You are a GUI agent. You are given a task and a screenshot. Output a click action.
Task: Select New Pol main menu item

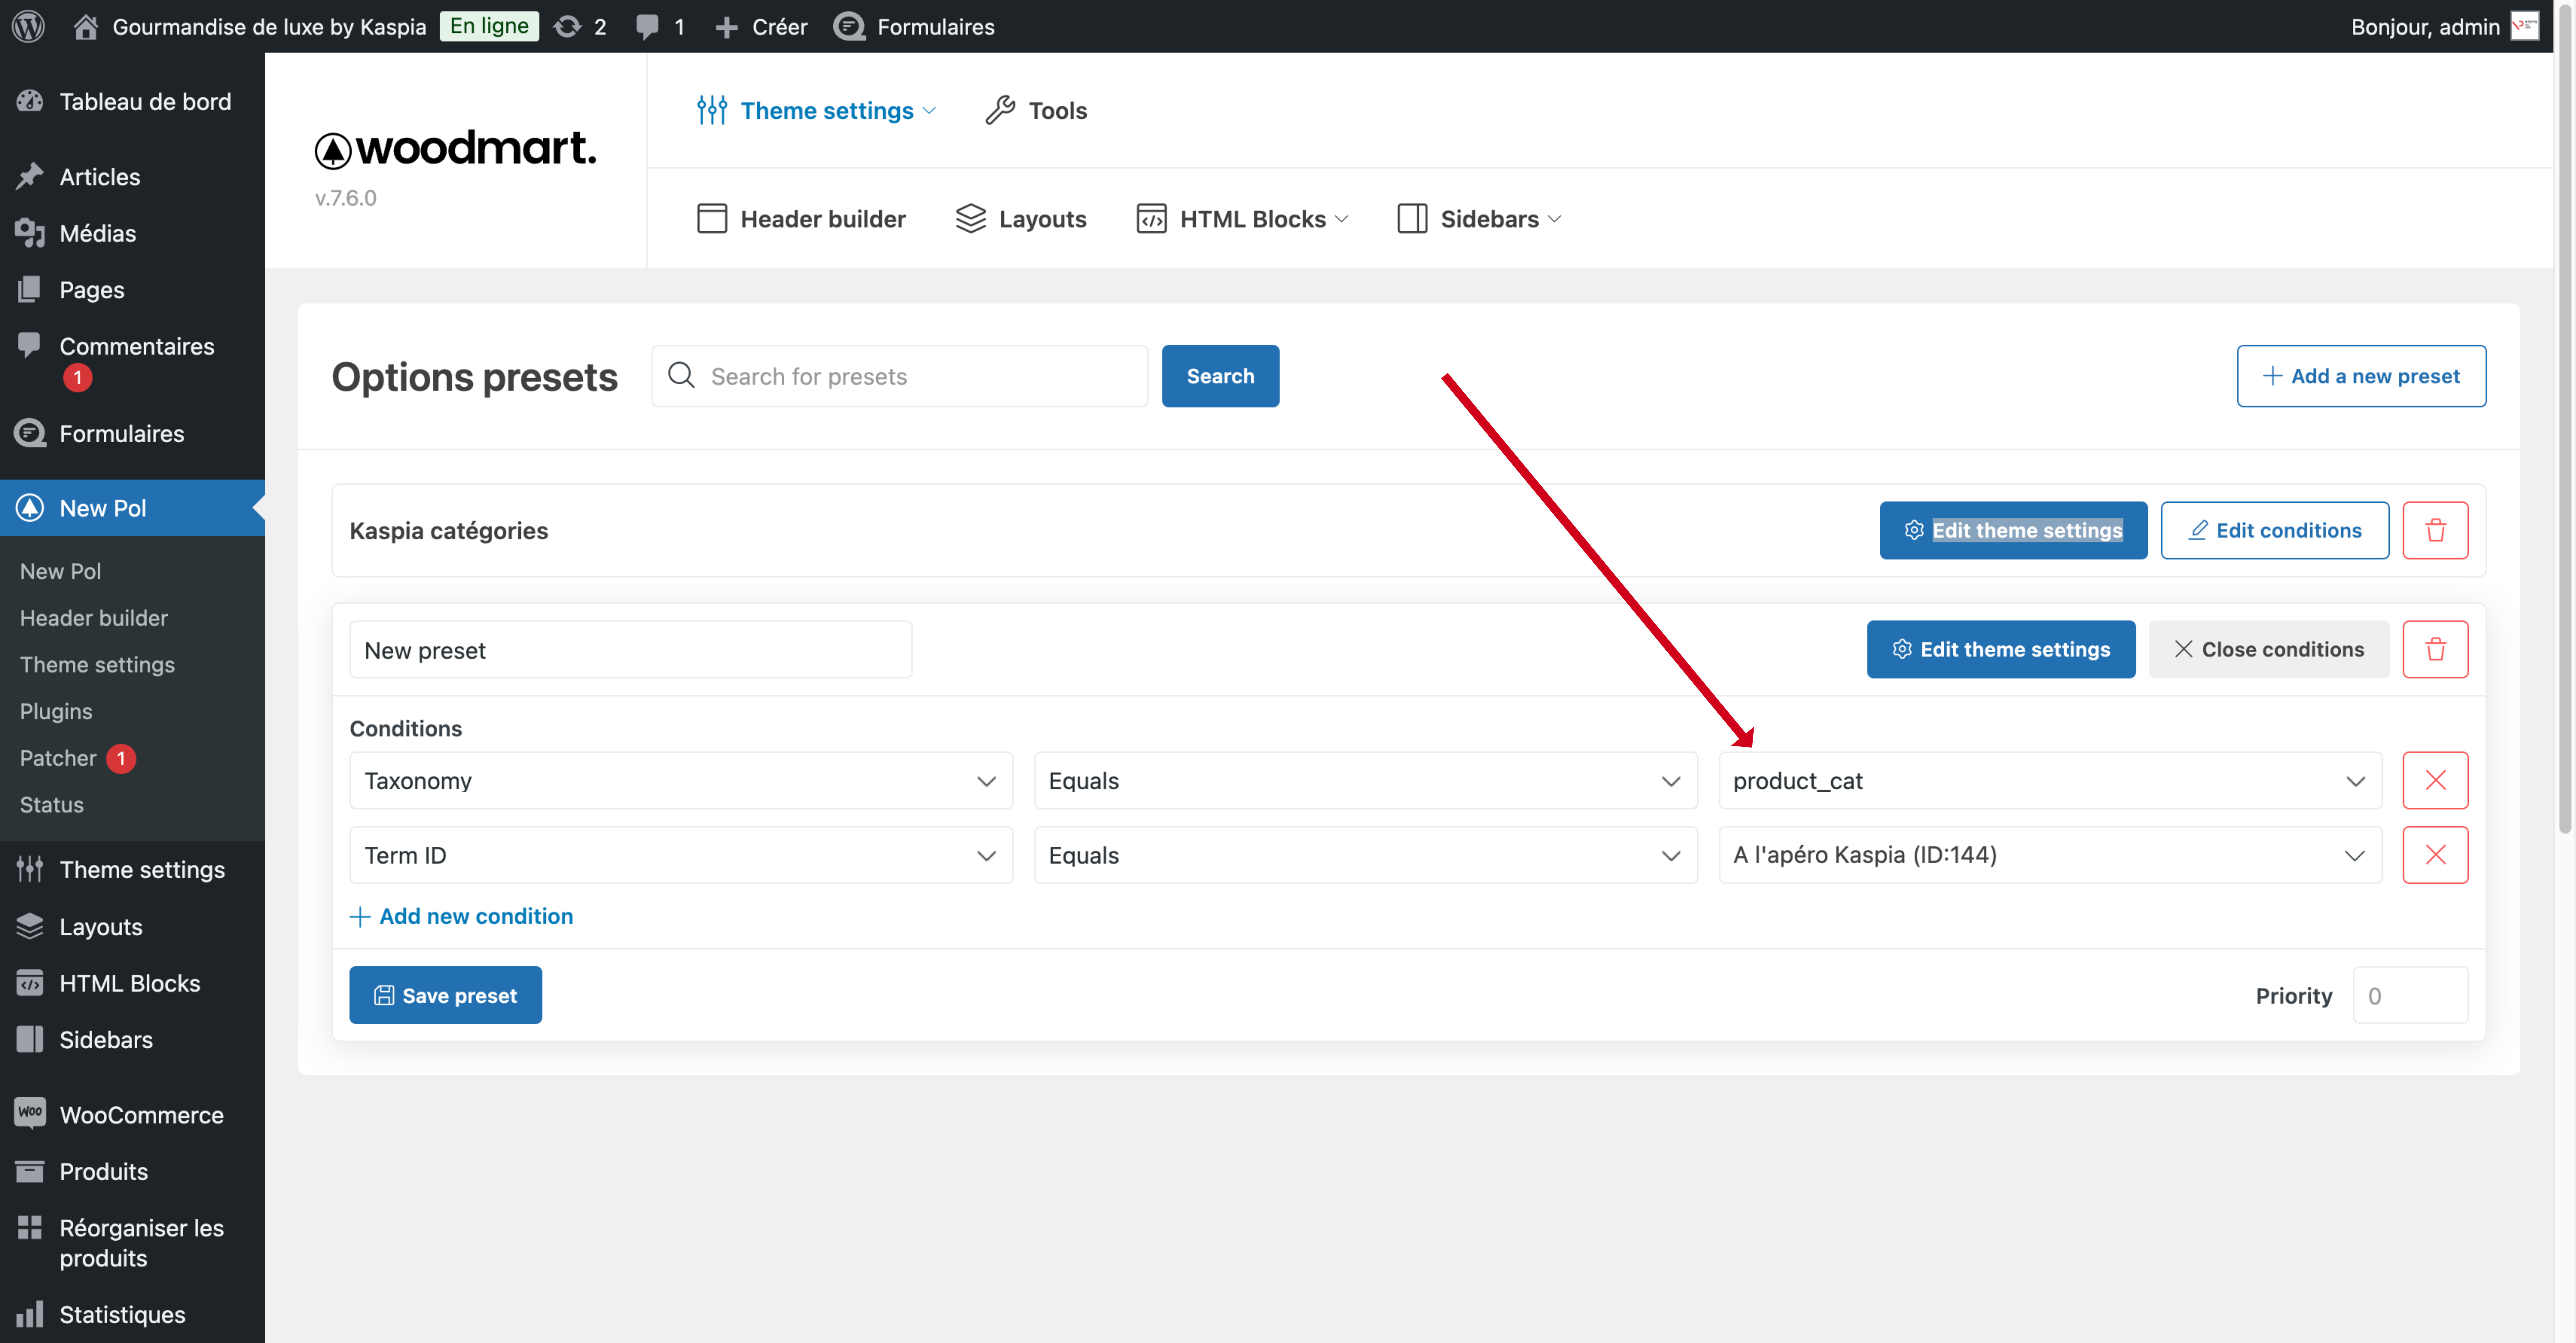point(132,508)
